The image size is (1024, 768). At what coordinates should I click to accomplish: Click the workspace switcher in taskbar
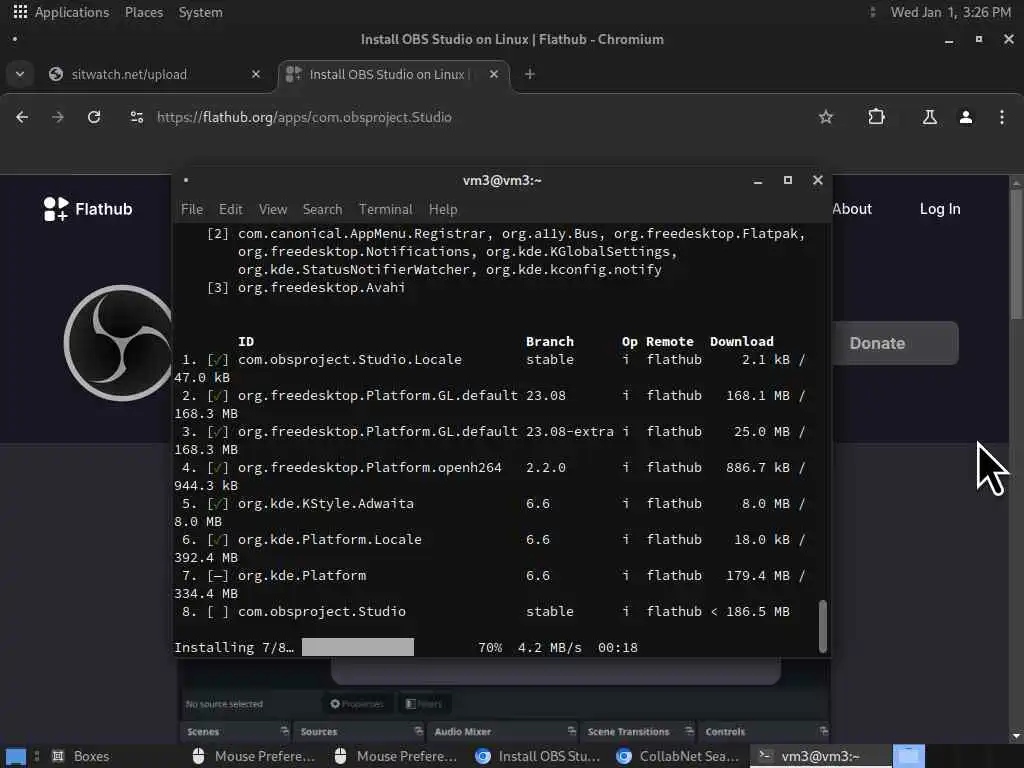[x=909, y=756]
